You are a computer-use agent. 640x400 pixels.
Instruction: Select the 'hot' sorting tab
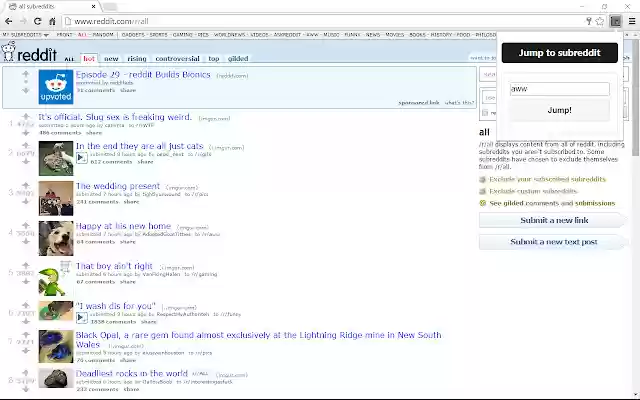point(89,59)
